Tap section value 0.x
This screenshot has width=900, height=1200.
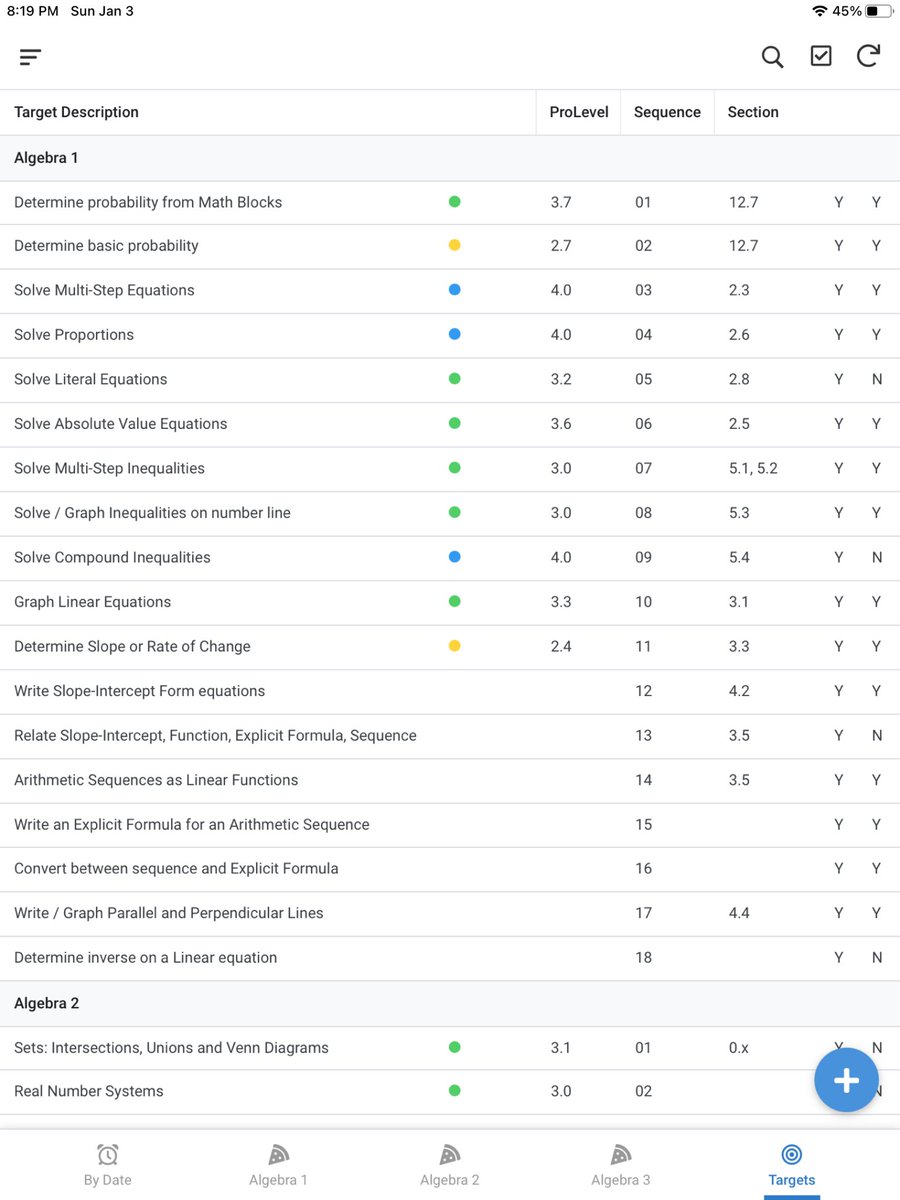click(739, 1048)
